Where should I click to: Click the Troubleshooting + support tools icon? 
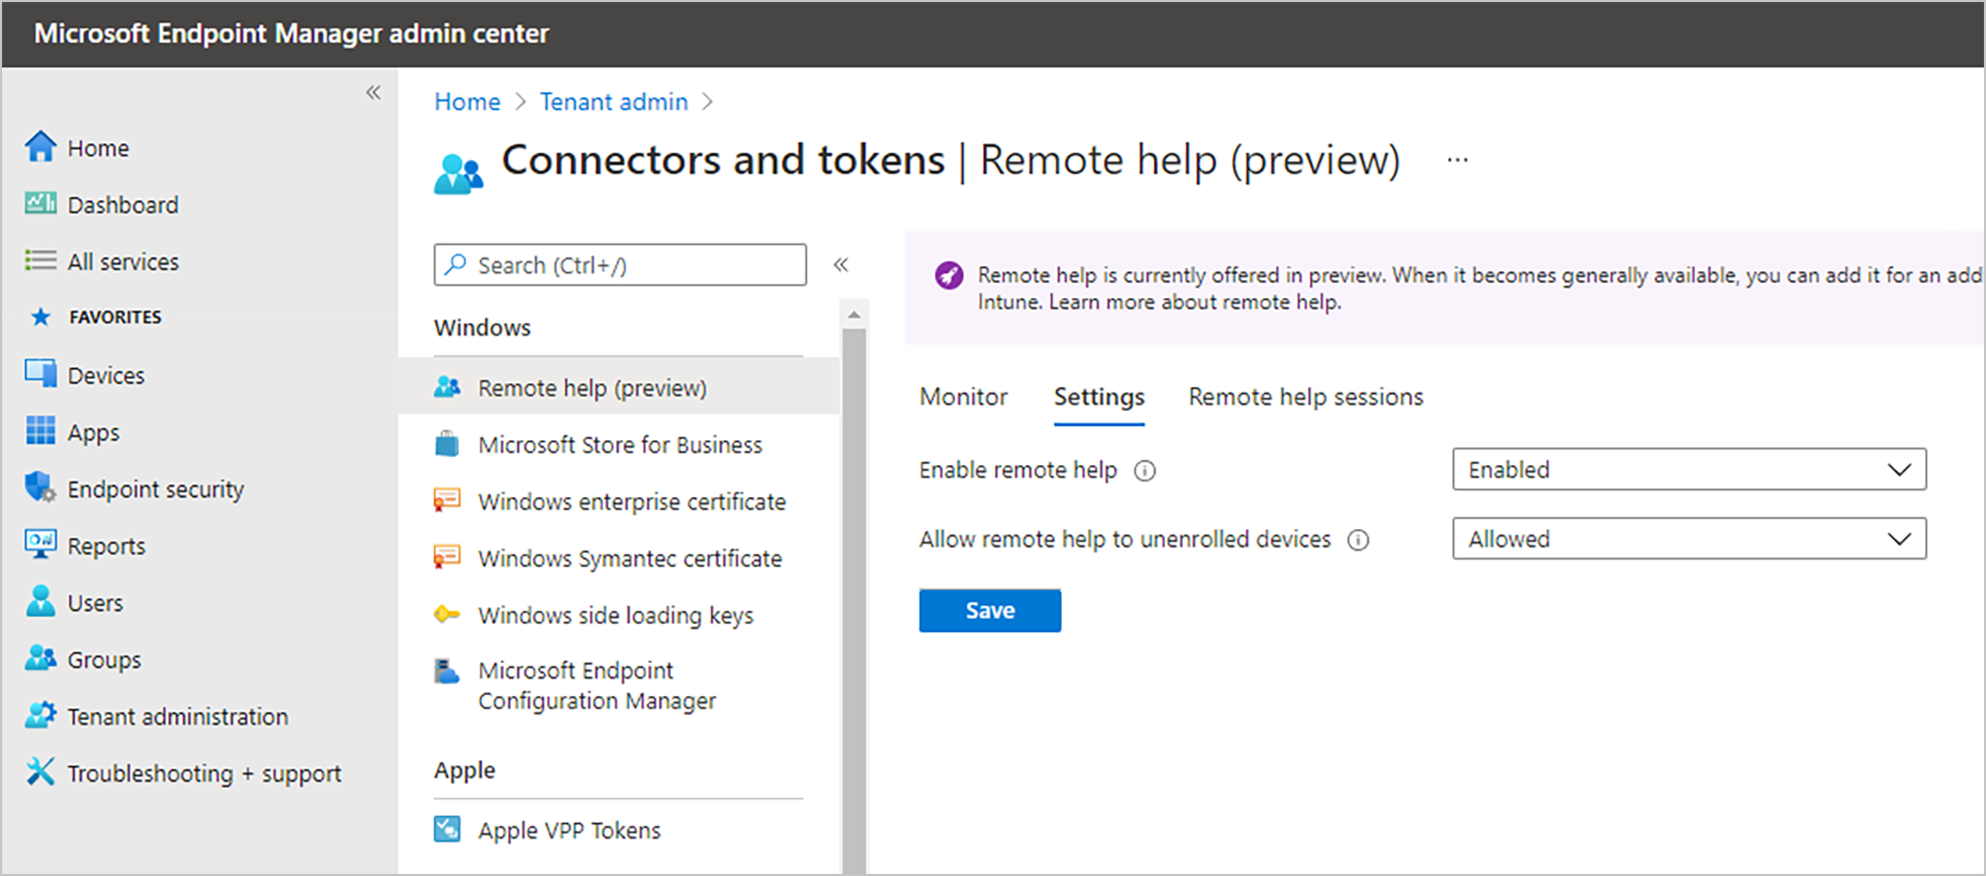pyautogui.click(x=40, y=772)
